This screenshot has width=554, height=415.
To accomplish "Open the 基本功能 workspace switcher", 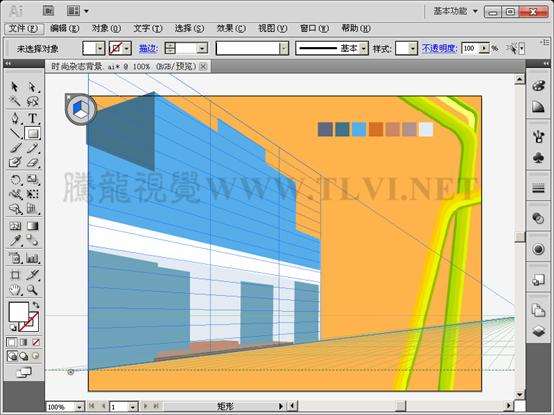I will (455, 11).
